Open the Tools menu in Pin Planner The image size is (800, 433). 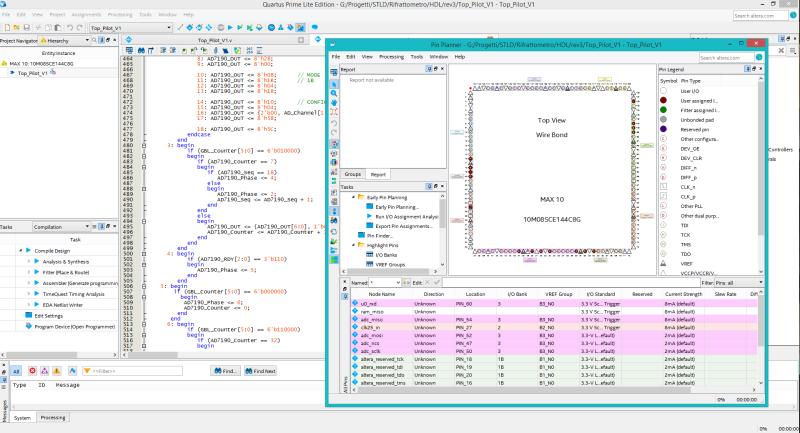pos(417,57)
